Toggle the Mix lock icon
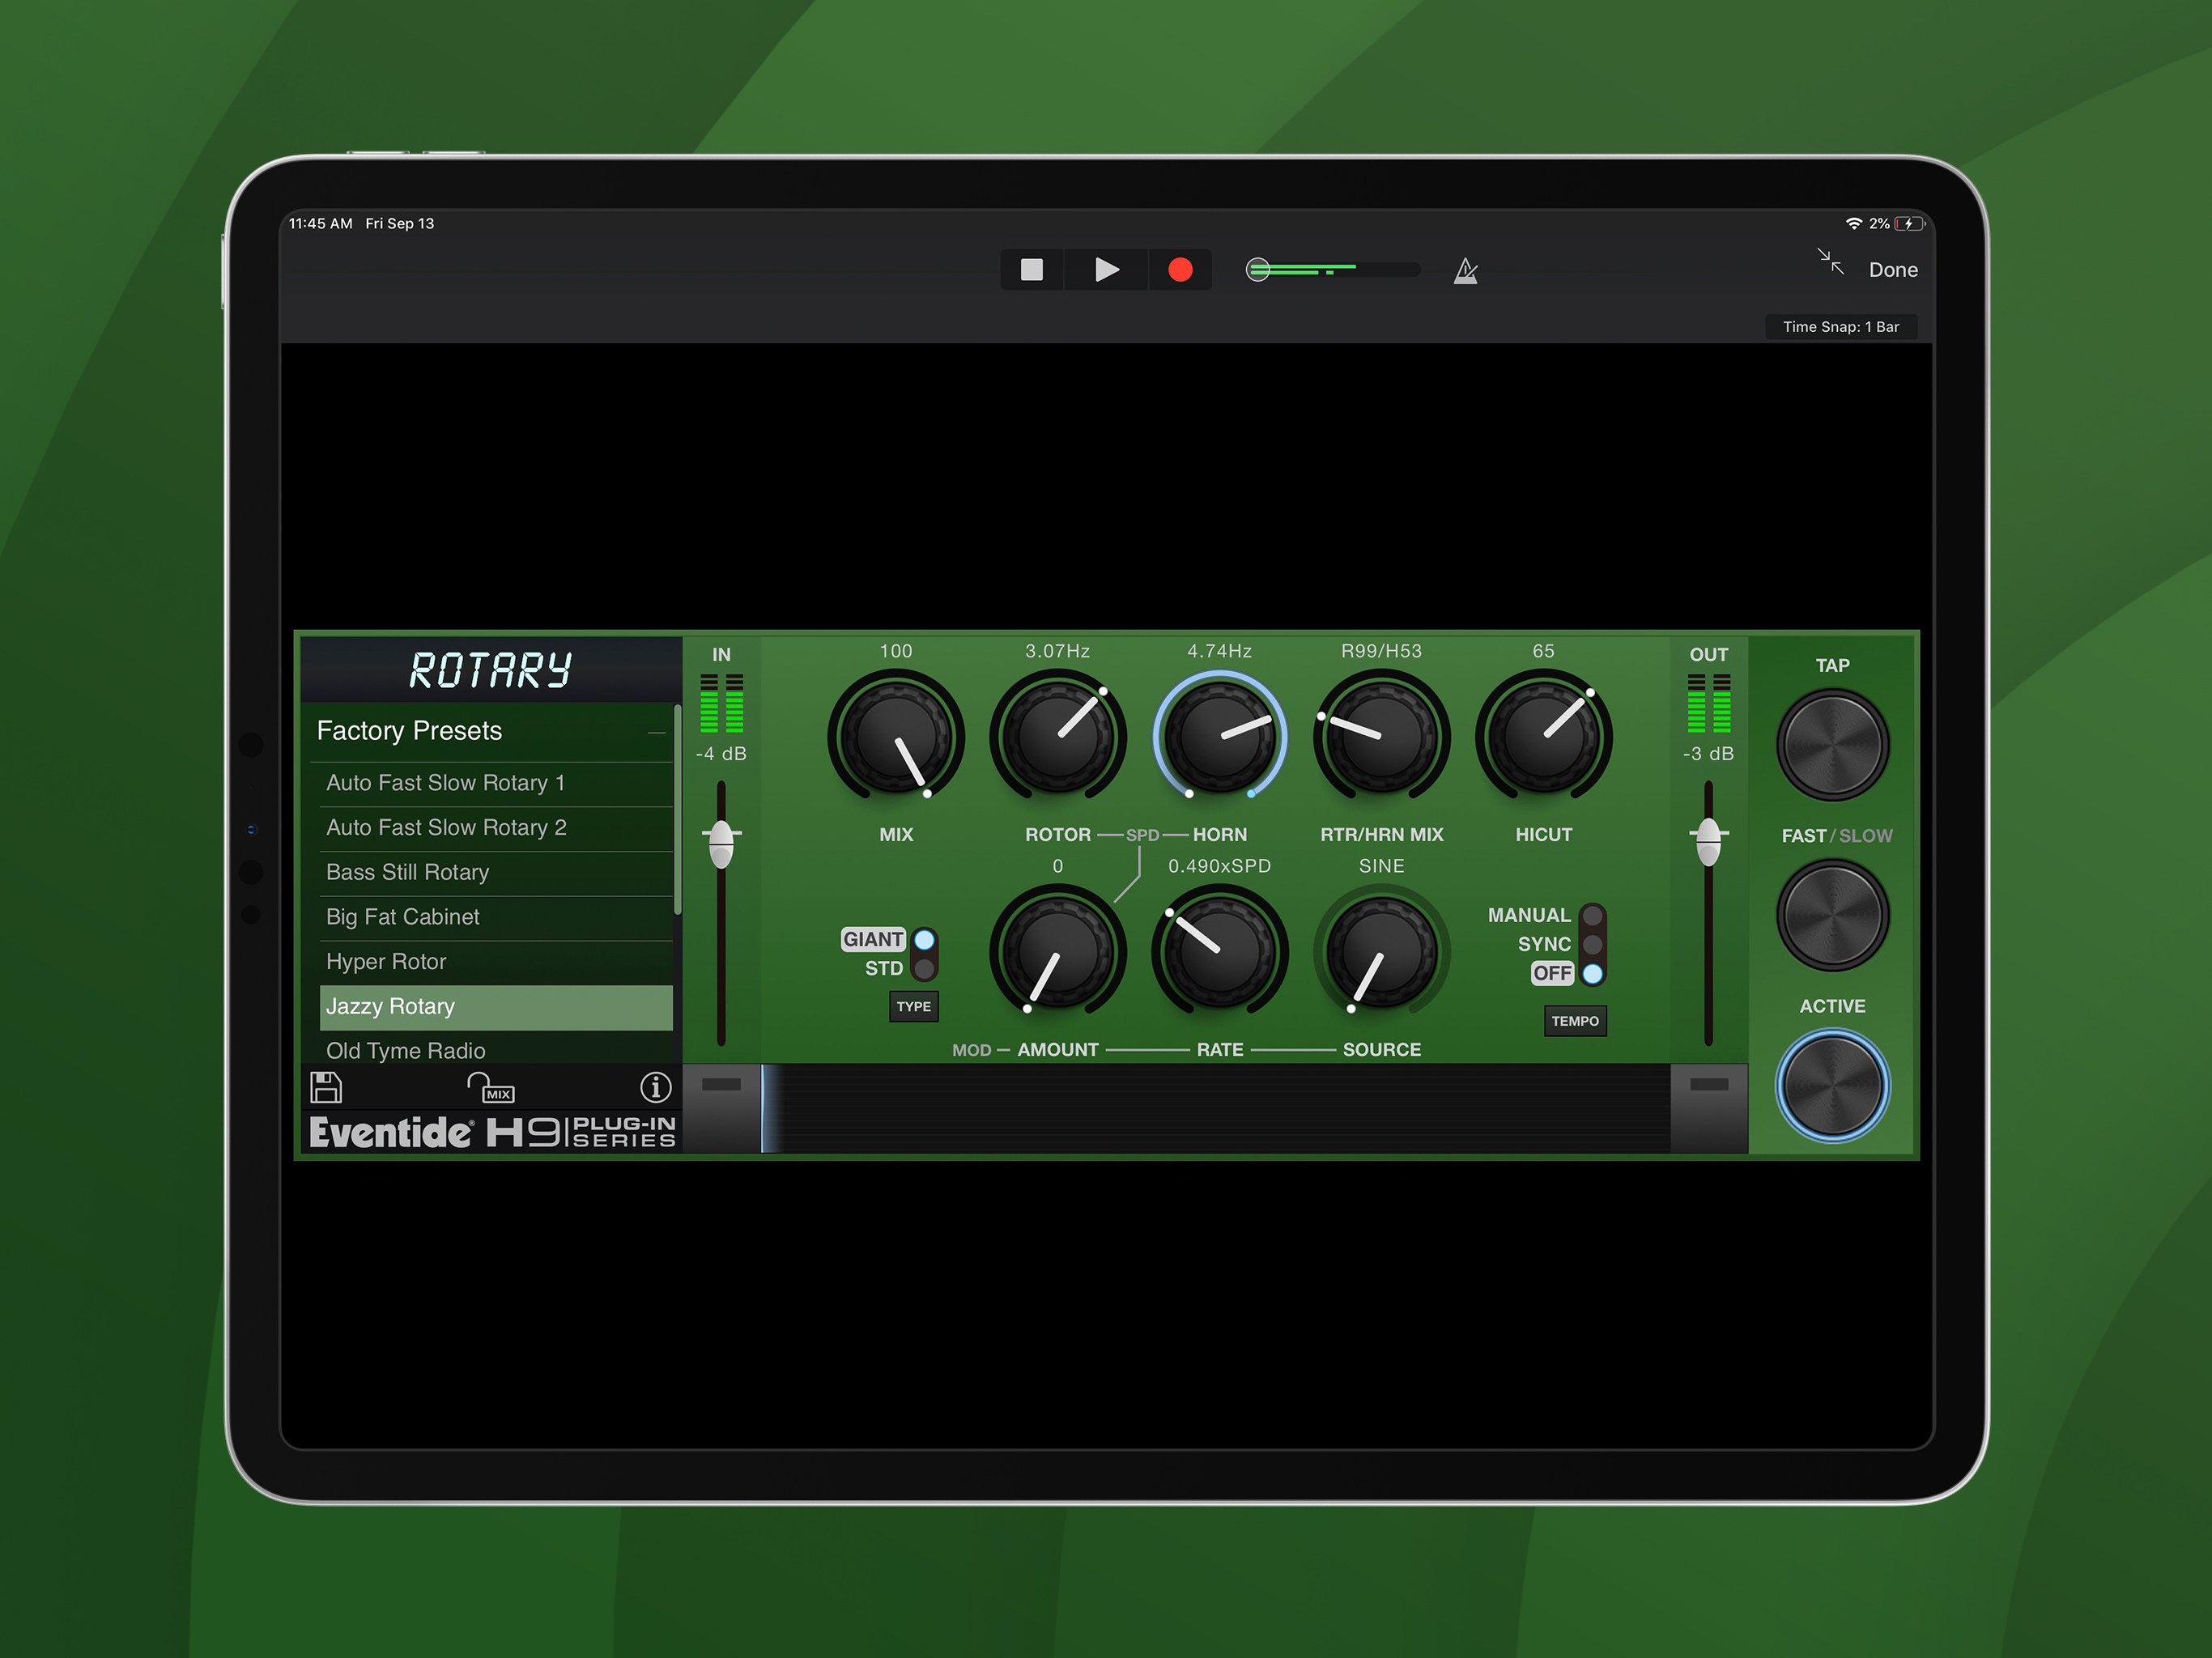2212x1658 pixels. point(490,1088)
